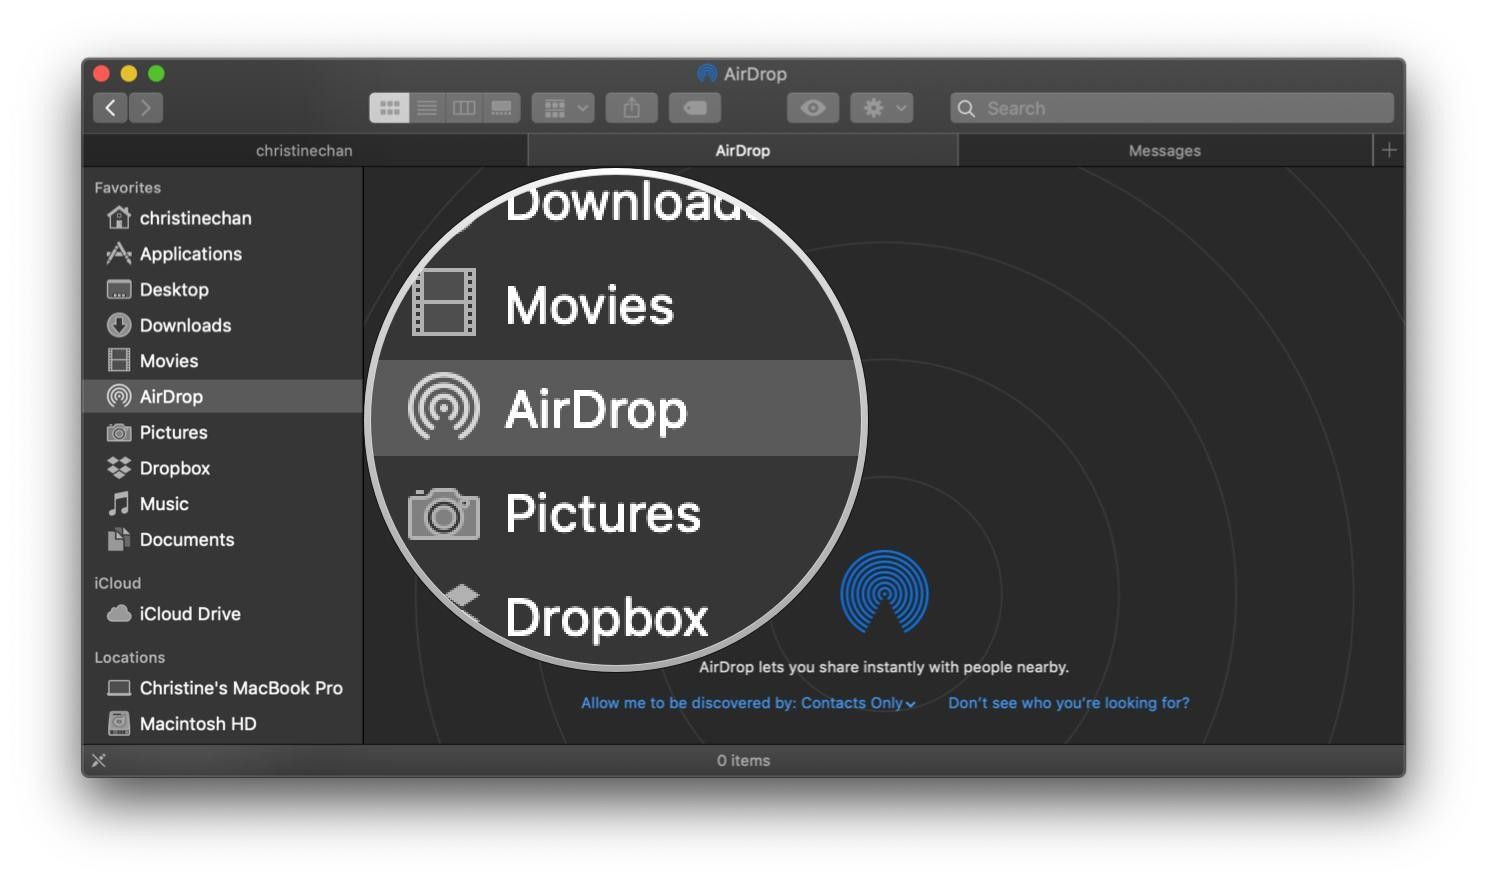This screenshot has width=1488, height=884.
Task: Open 'Allow me to be discovered by' dropdown
Action: 747,703
